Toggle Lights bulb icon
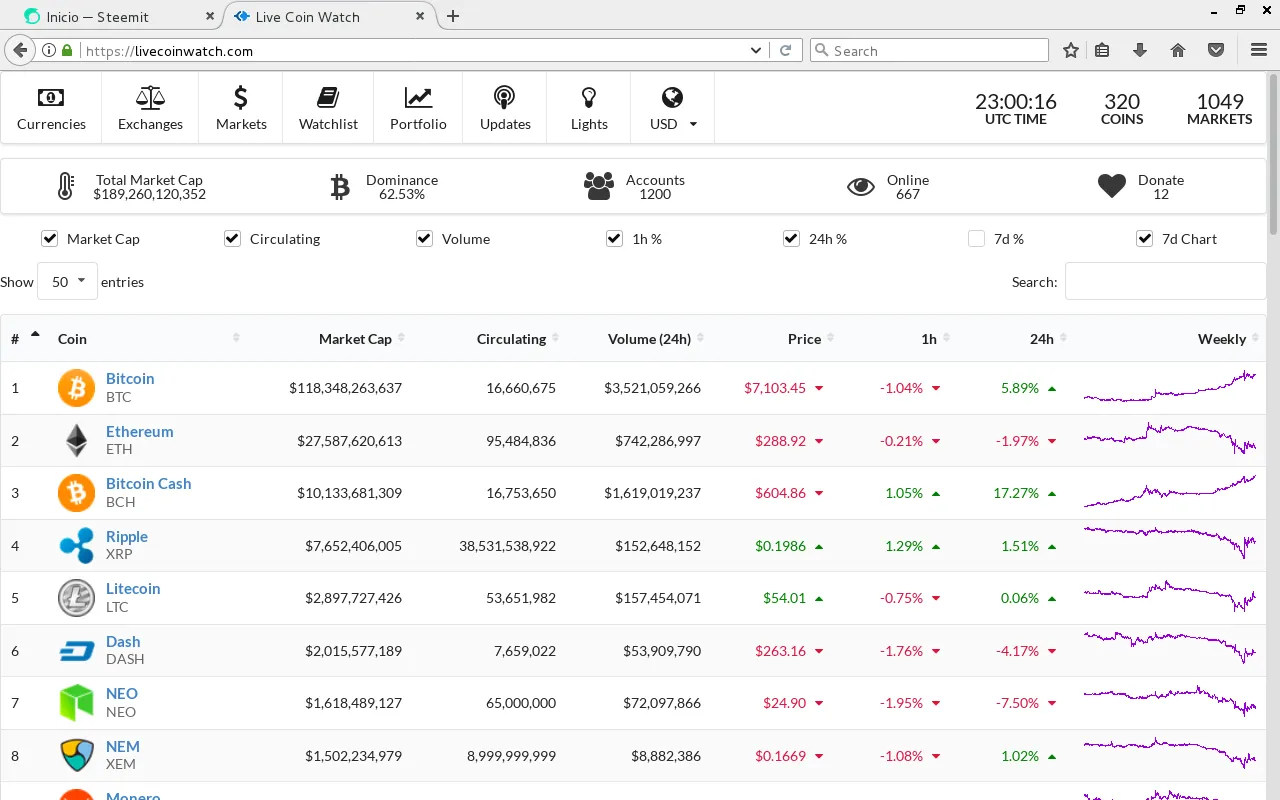This screenshot has width=1280, height=800. click(589, 97)
